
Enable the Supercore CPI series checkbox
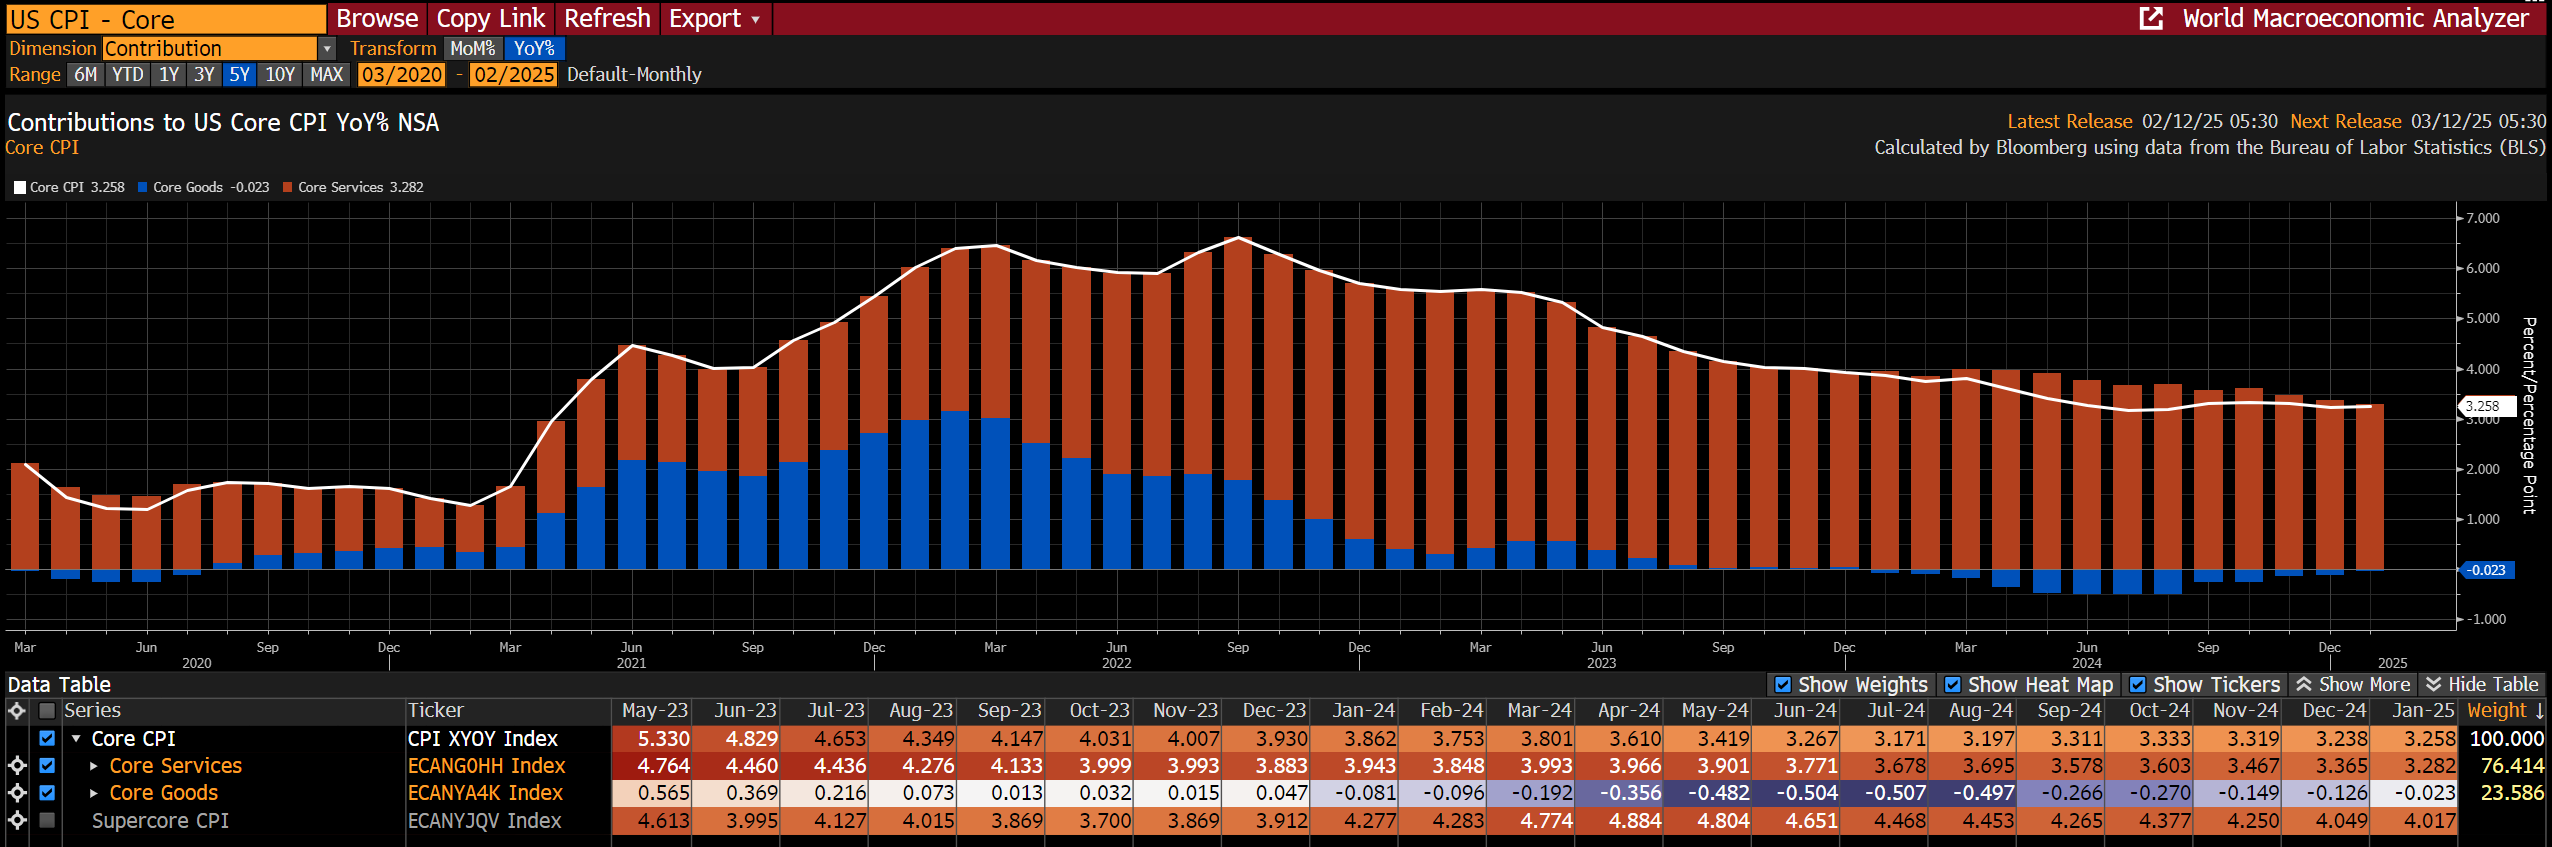click(x=47, y=820)
